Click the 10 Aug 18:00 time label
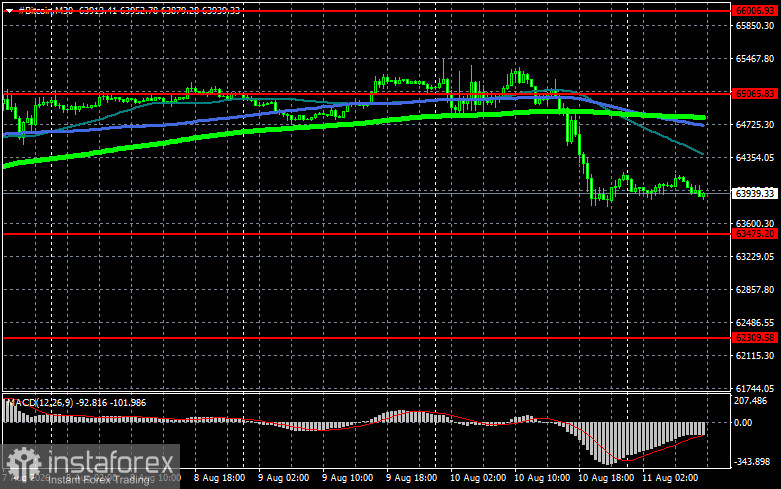781x489 pixels. click(x=606, y=478)
